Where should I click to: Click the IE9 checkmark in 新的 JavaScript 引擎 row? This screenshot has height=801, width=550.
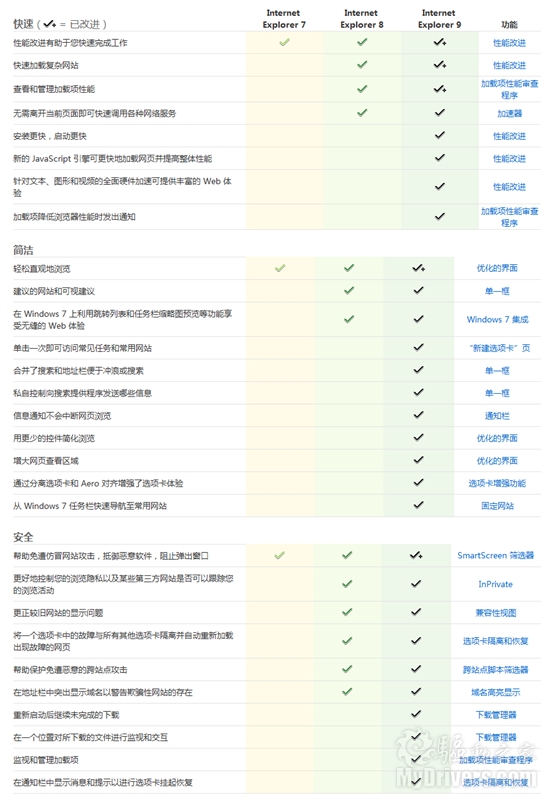(440, 157)
